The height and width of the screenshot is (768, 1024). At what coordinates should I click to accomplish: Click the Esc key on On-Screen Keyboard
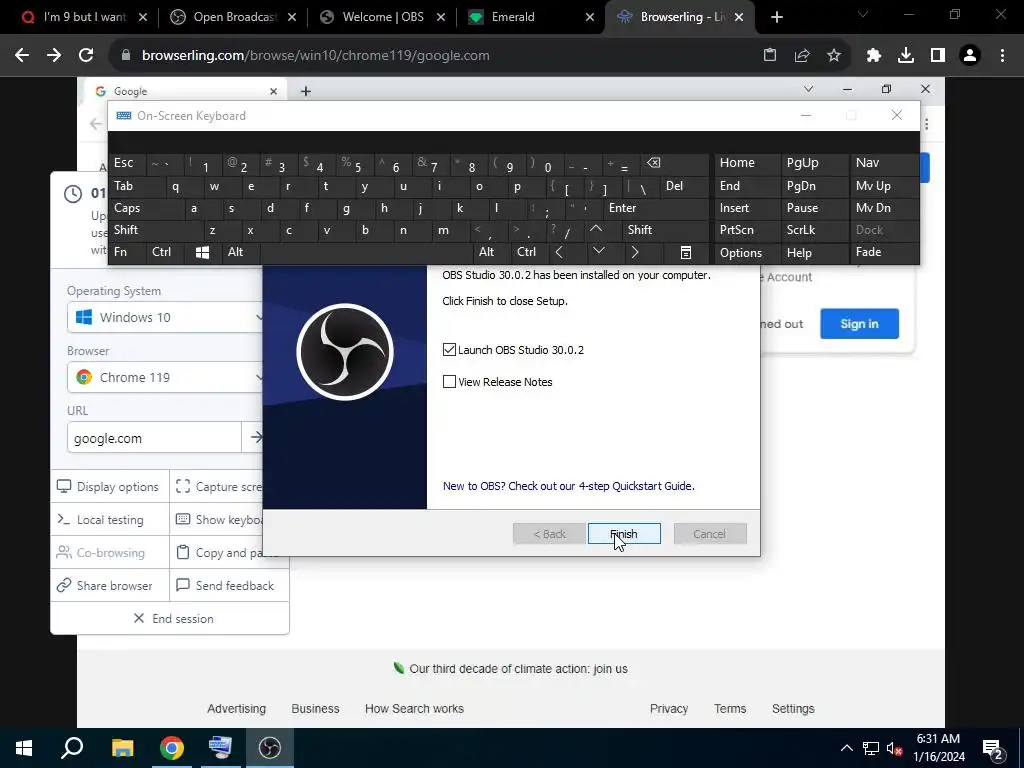coord(127,163)
